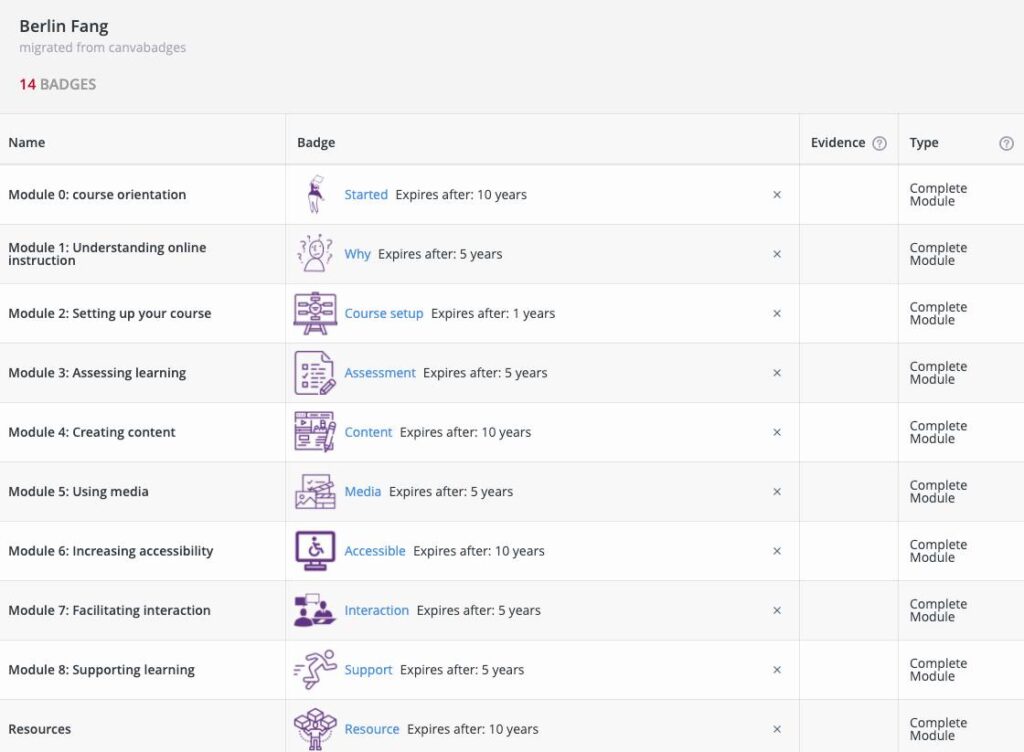Click the Interaction badge icon
This screenshot has width=1024, height=752.
pos(315,610)
